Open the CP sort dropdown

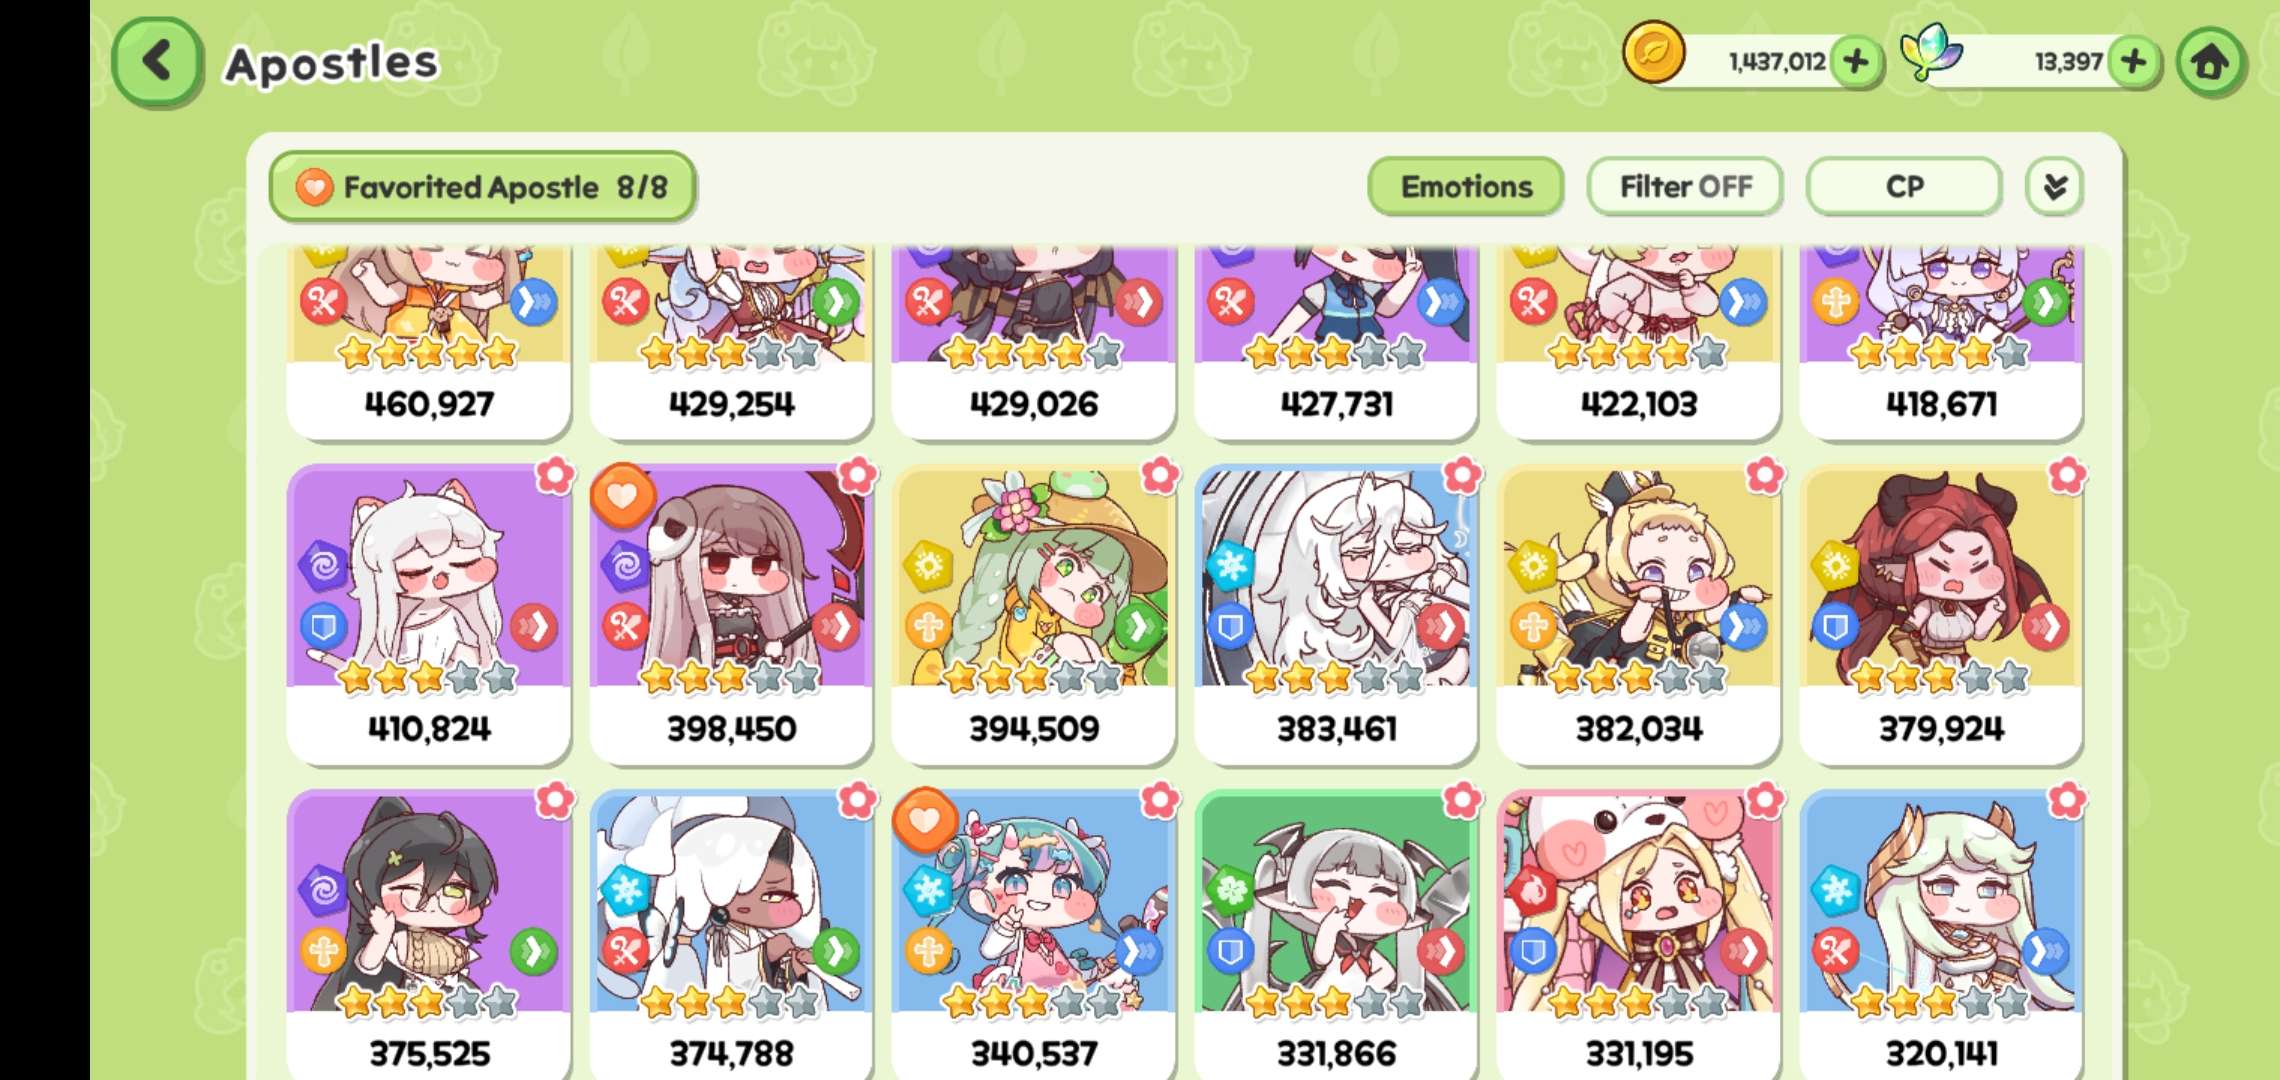[1904, 187]
